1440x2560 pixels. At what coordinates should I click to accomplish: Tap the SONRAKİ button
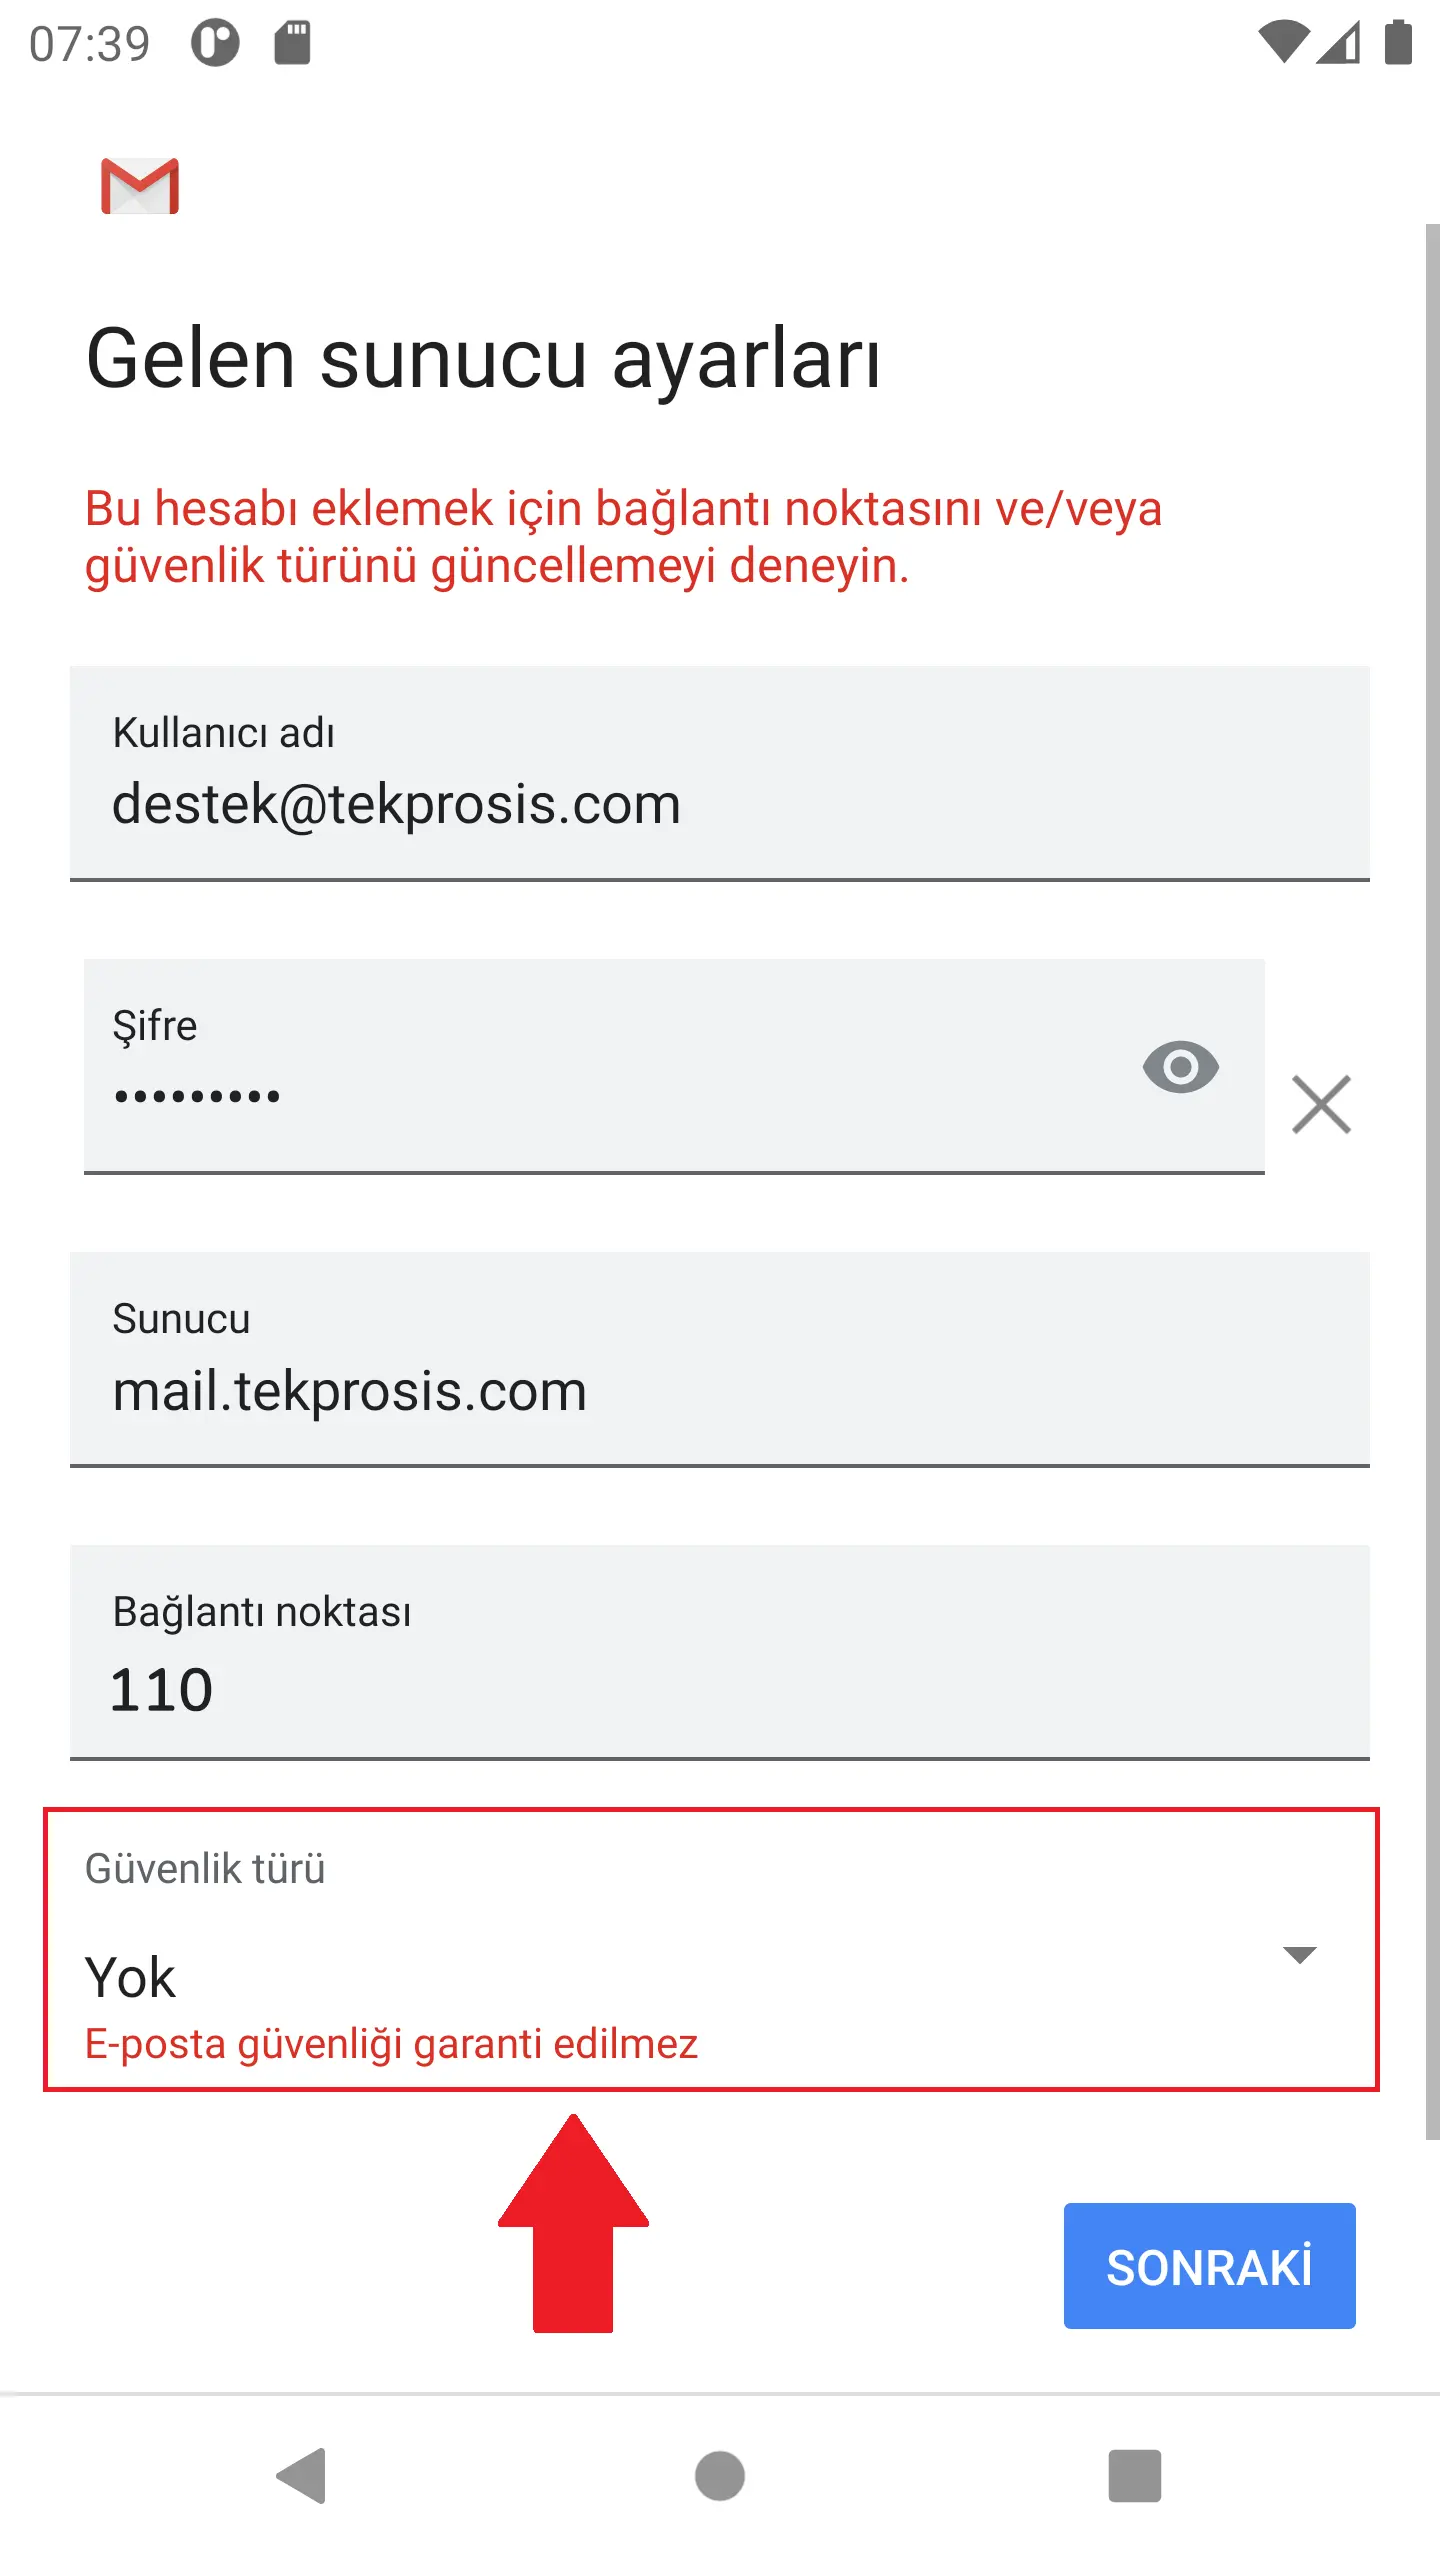coord(1209,2265)
